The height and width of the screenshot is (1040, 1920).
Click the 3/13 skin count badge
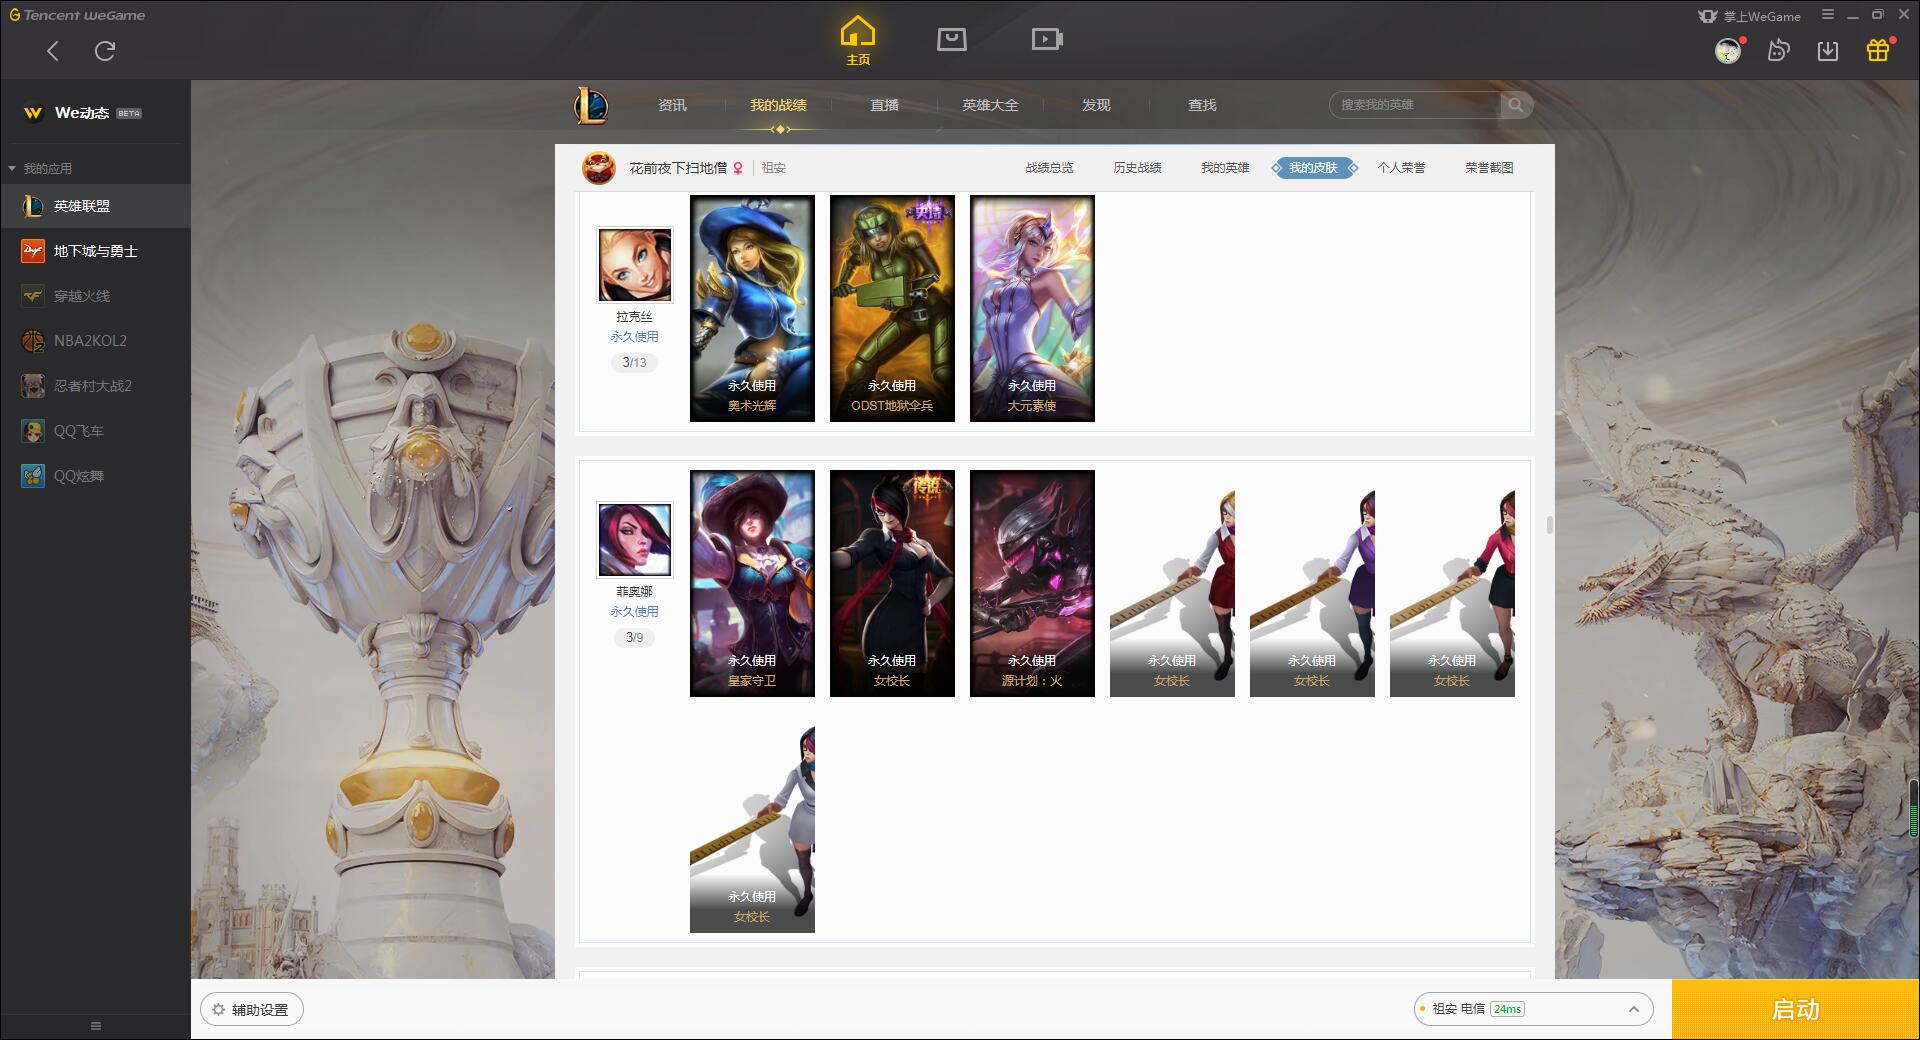[x=634, y=362]
